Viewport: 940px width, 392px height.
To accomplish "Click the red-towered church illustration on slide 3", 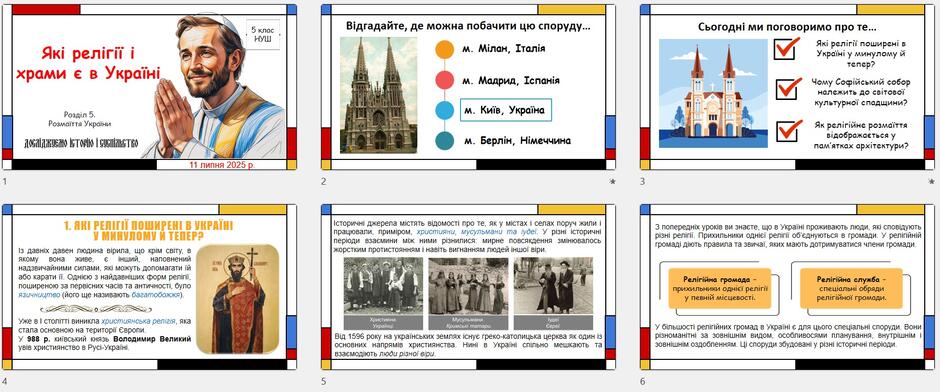I will 713,93.
